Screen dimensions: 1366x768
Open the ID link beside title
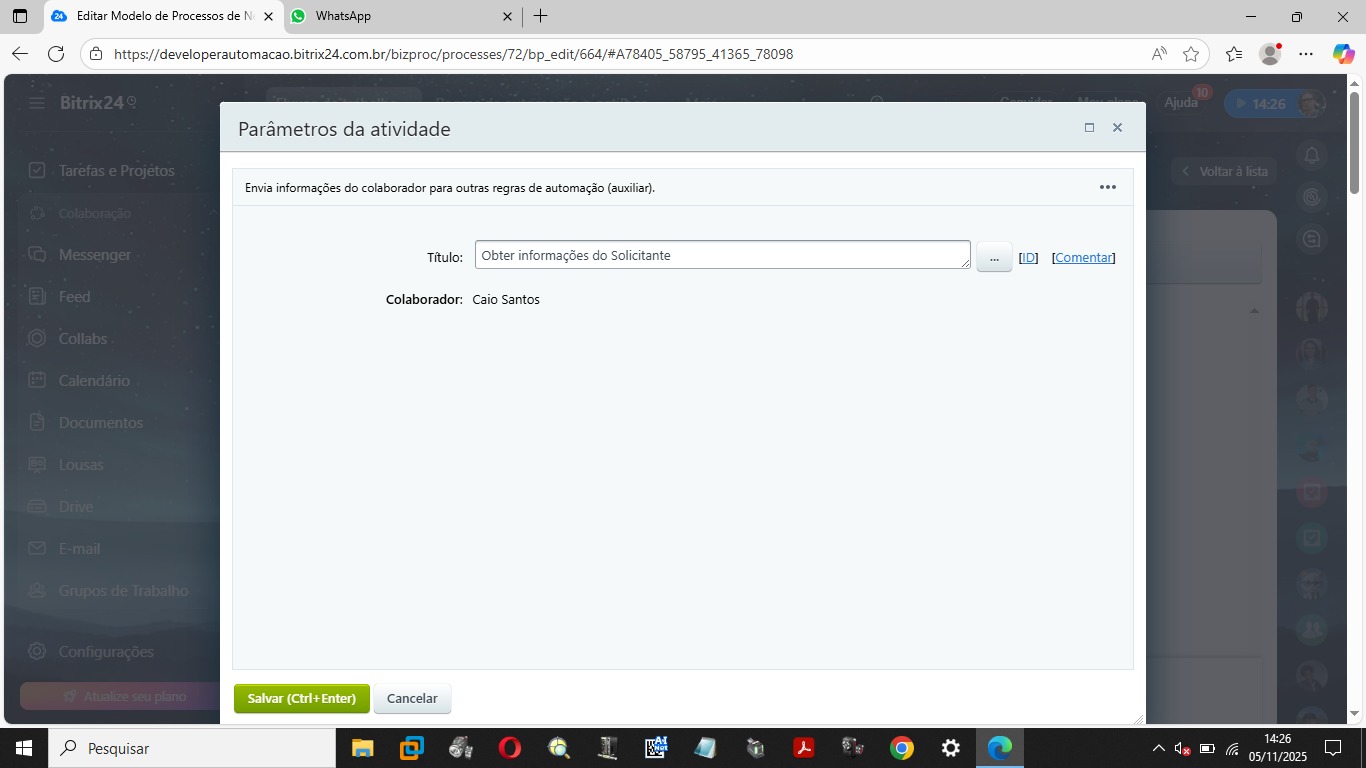[1028, 257]
